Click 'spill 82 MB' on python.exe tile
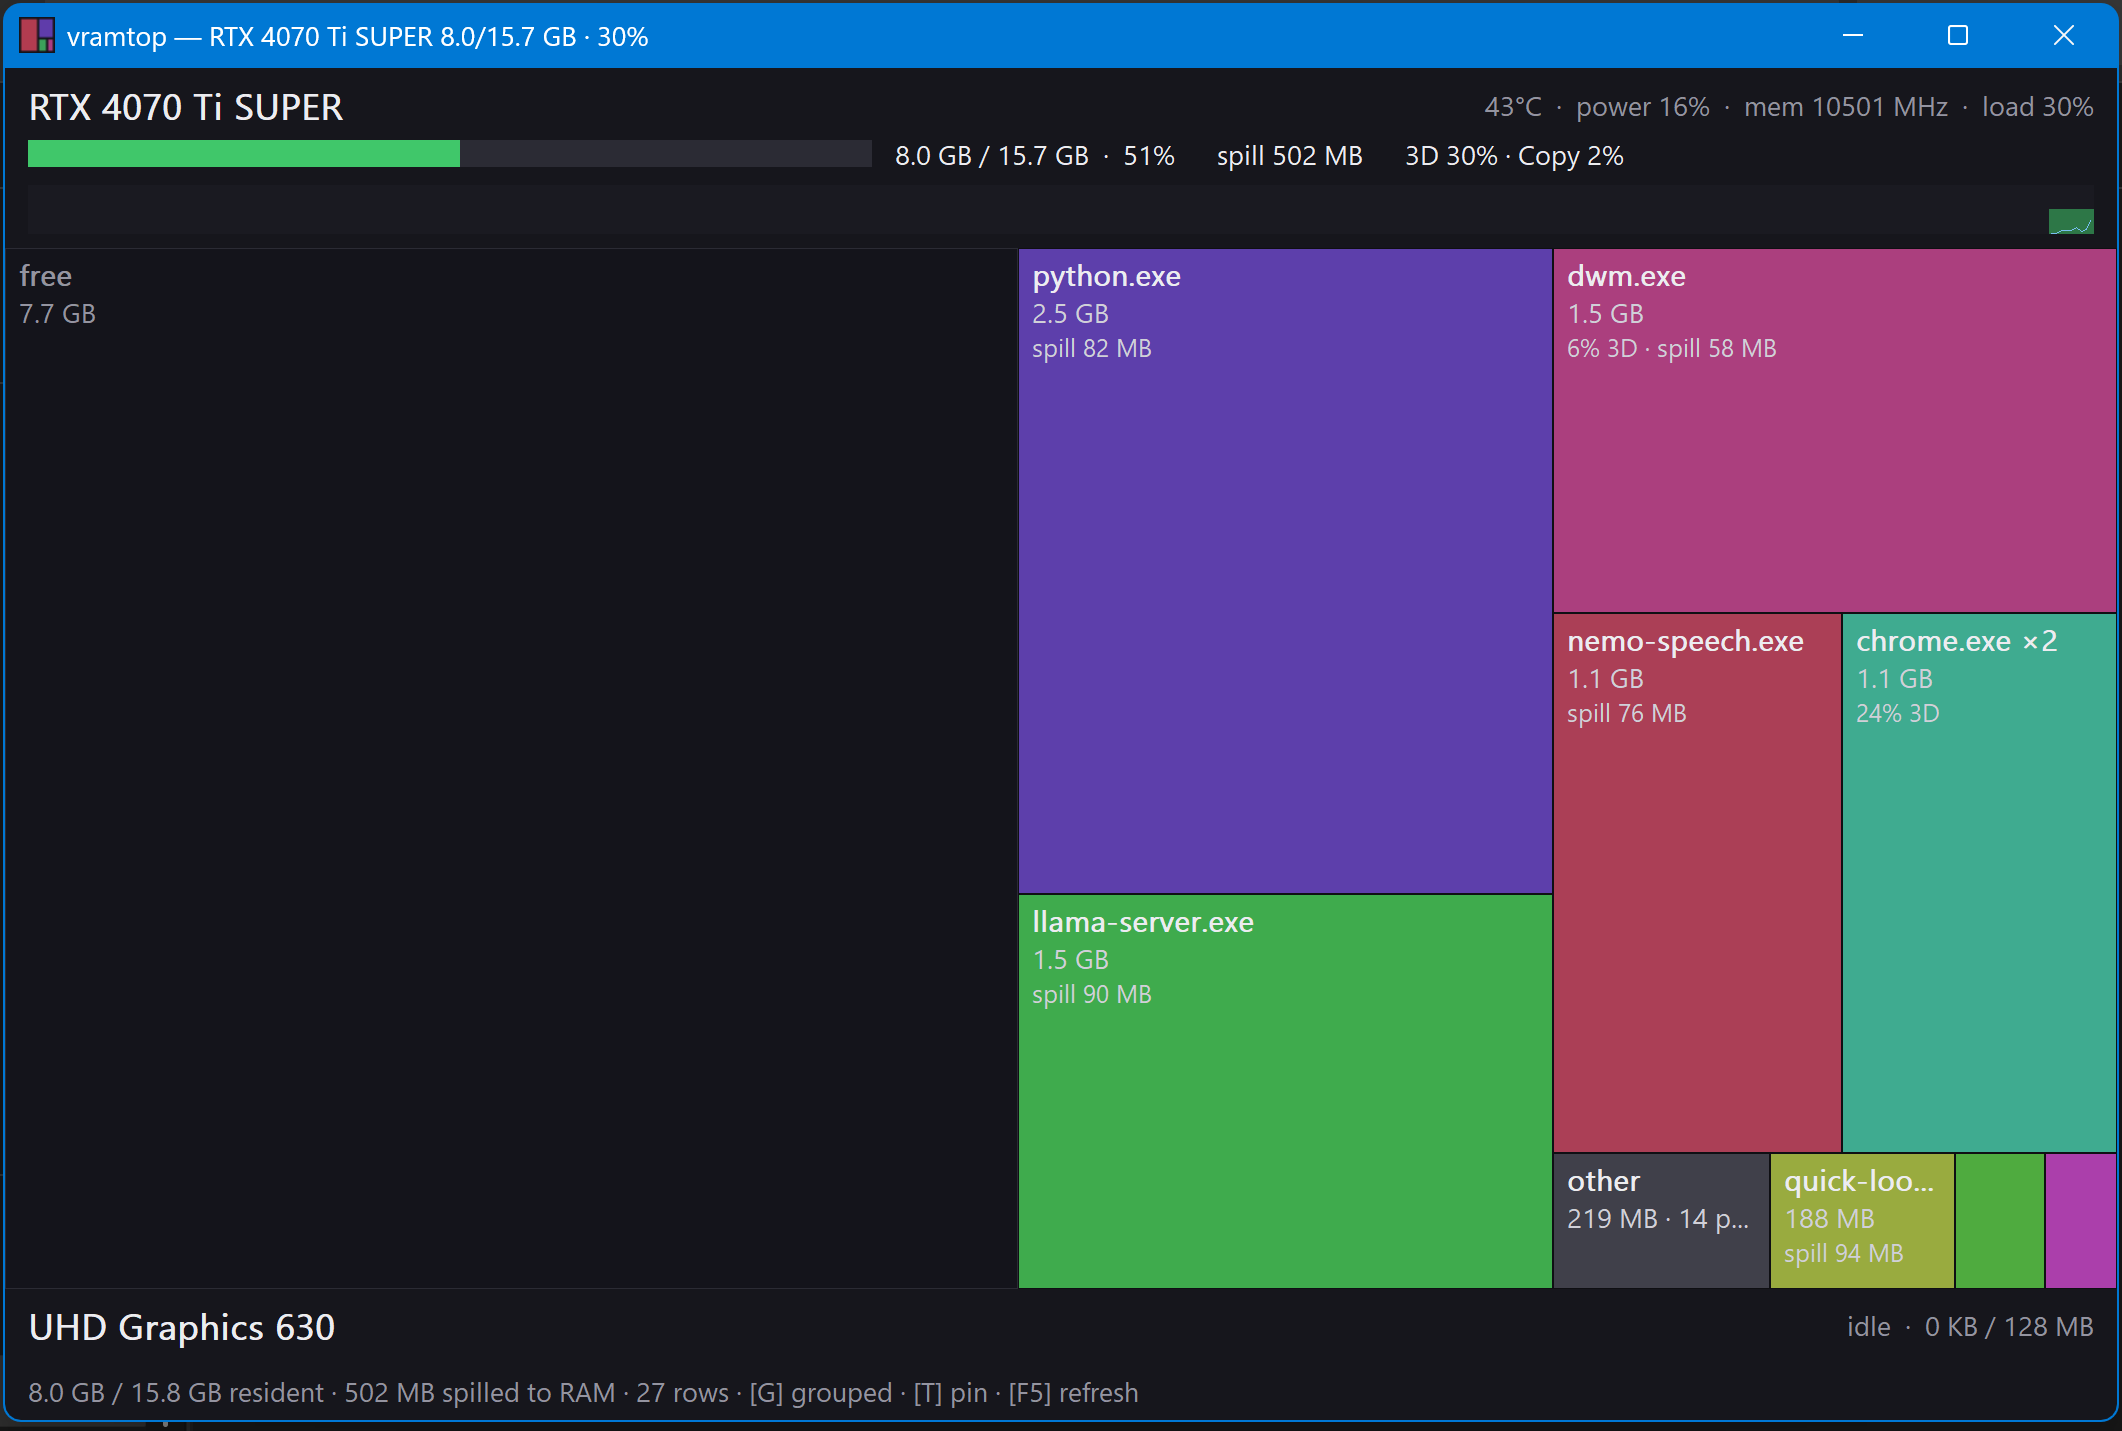The height and width of the screenshot is (1431, 2122). tap(1092, 349)
